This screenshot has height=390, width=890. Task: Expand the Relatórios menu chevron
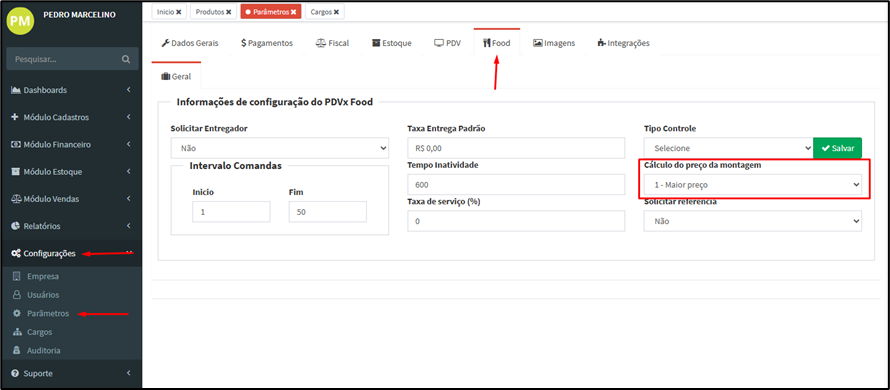(x=129, y=225)
